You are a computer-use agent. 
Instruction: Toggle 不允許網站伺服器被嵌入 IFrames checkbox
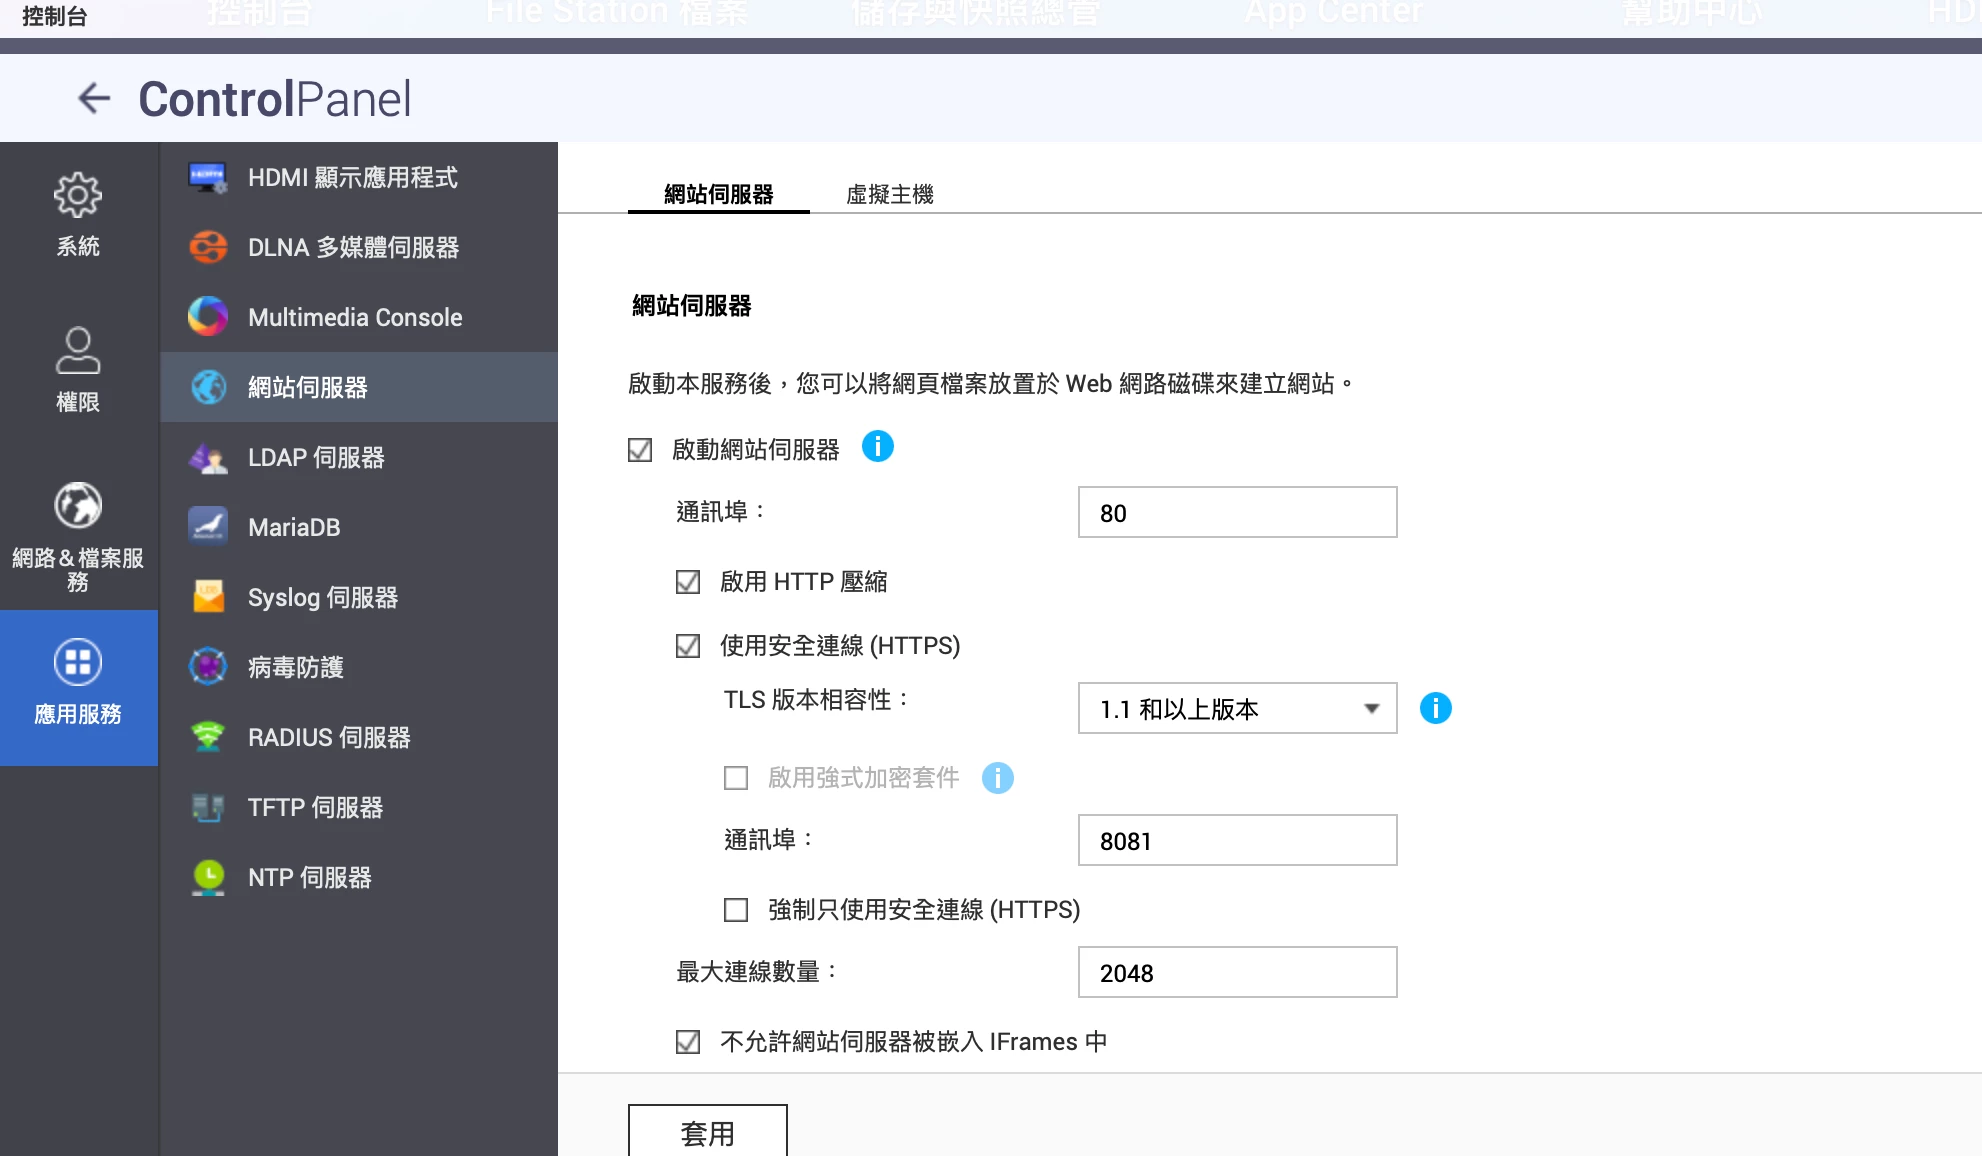coord(688,1042)
